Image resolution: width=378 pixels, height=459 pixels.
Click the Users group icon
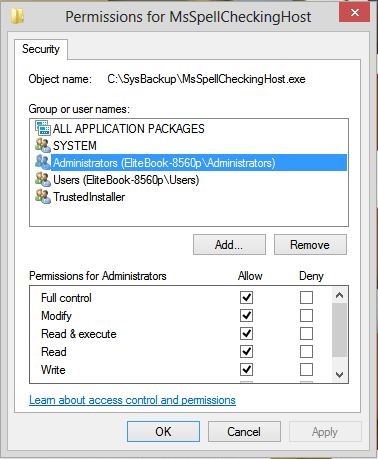point(43,180)
